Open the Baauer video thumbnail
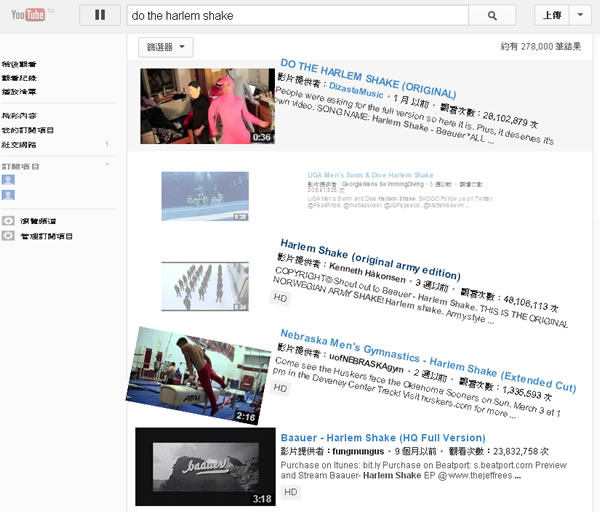The height and width of the screenshot is (512, 600). tap(205, 466)
